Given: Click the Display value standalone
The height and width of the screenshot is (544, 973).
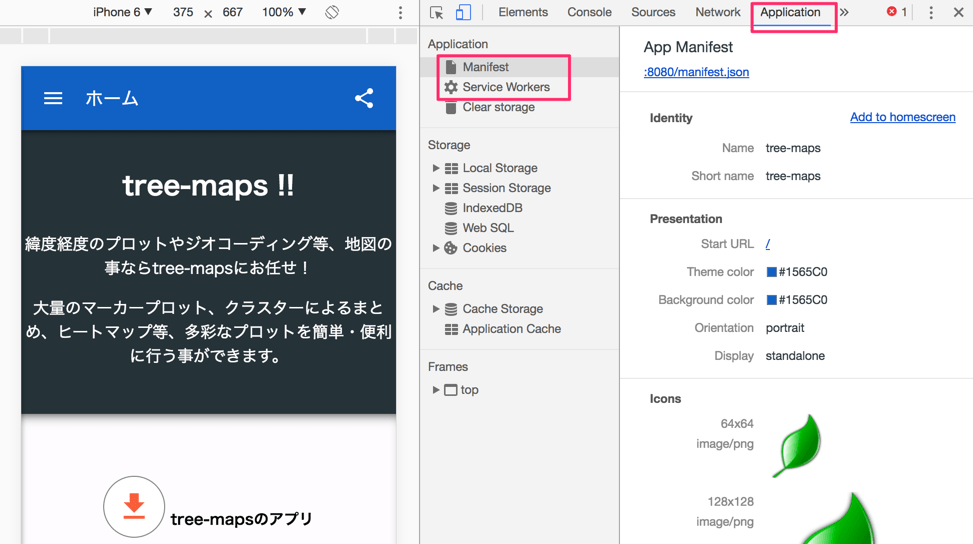Looking at the screenshot, I should point(795,356).
